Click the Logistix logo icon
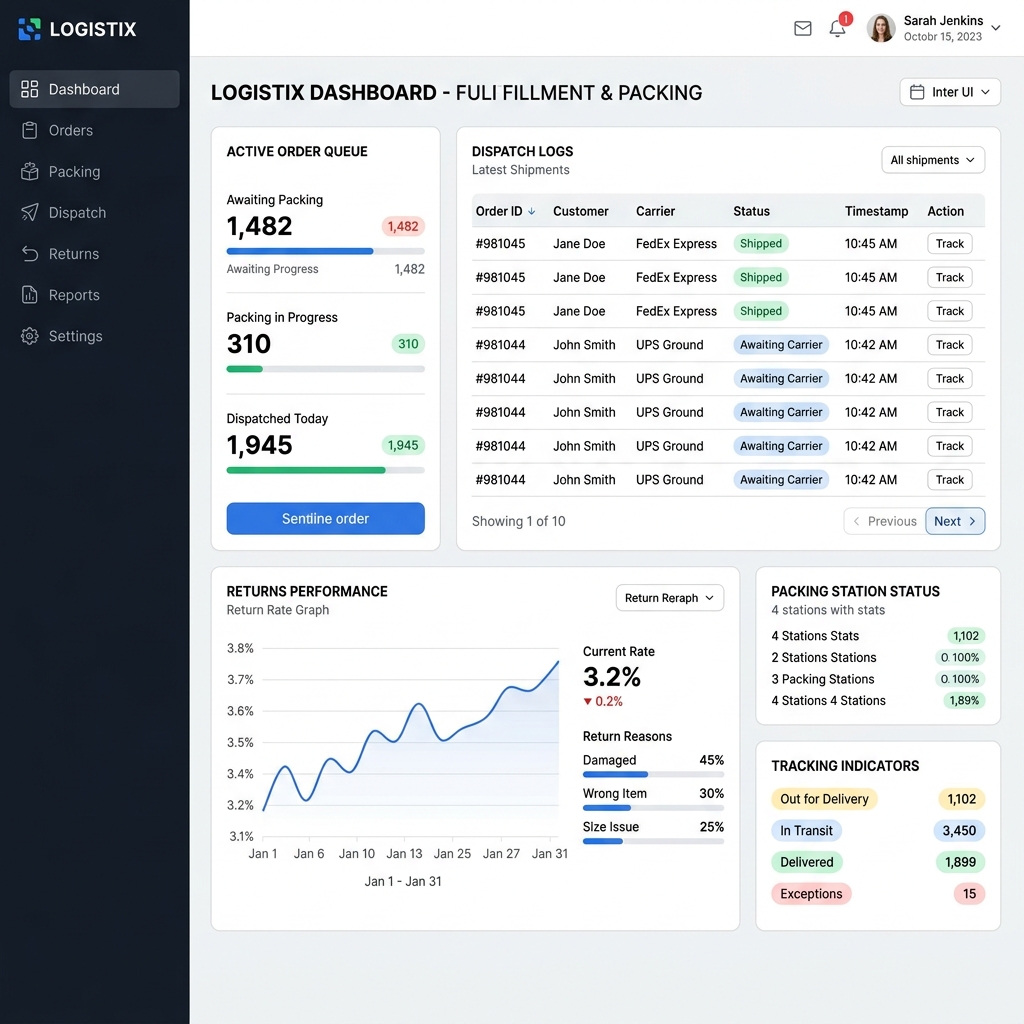The height and width of the screenshot is (1024, 1024). coord(29,29)
